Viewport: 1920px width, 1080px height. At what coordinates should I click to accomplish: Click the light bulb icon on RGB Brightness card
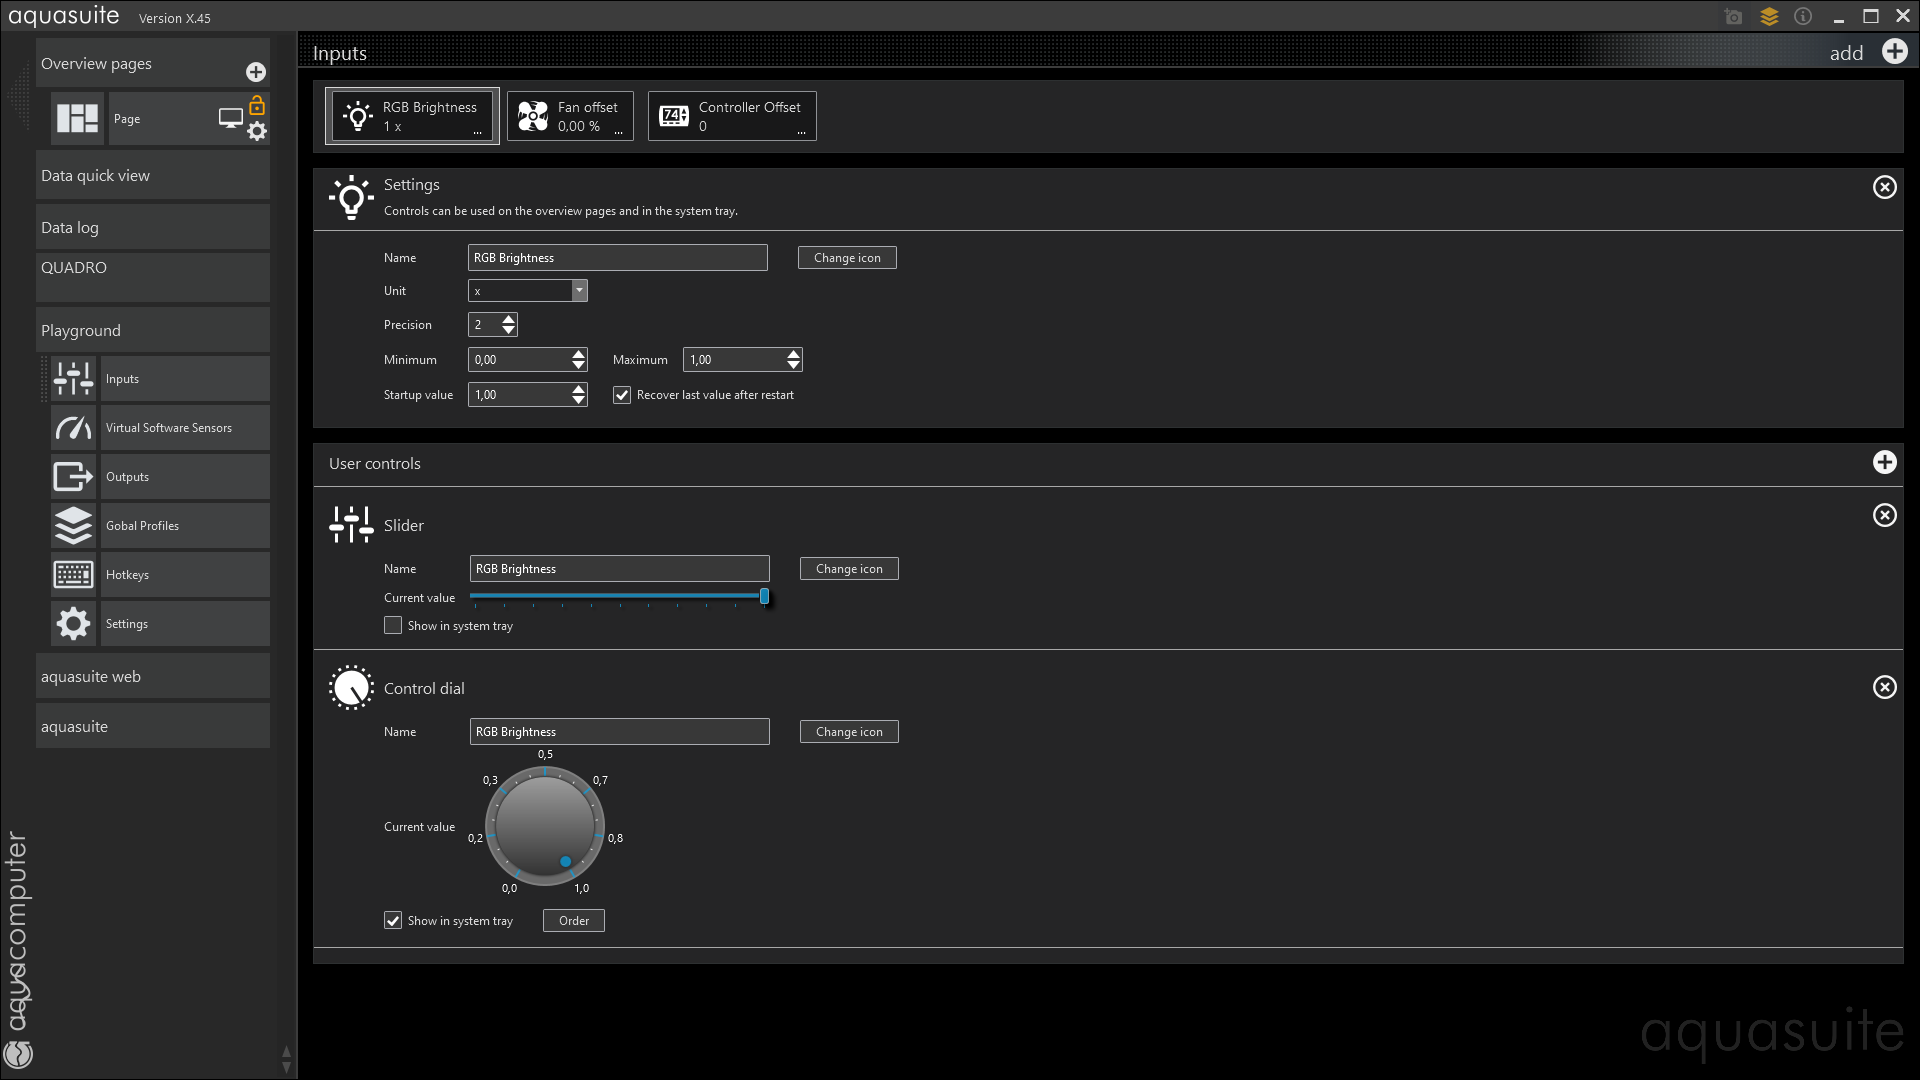point(357,117)
